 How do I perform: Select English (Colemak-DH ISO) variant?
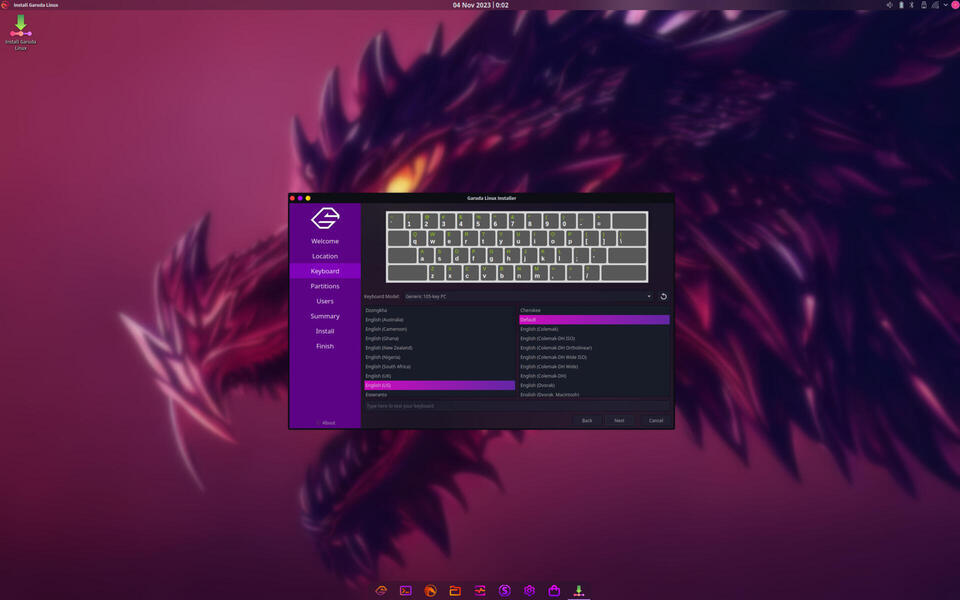click(594, 339)
